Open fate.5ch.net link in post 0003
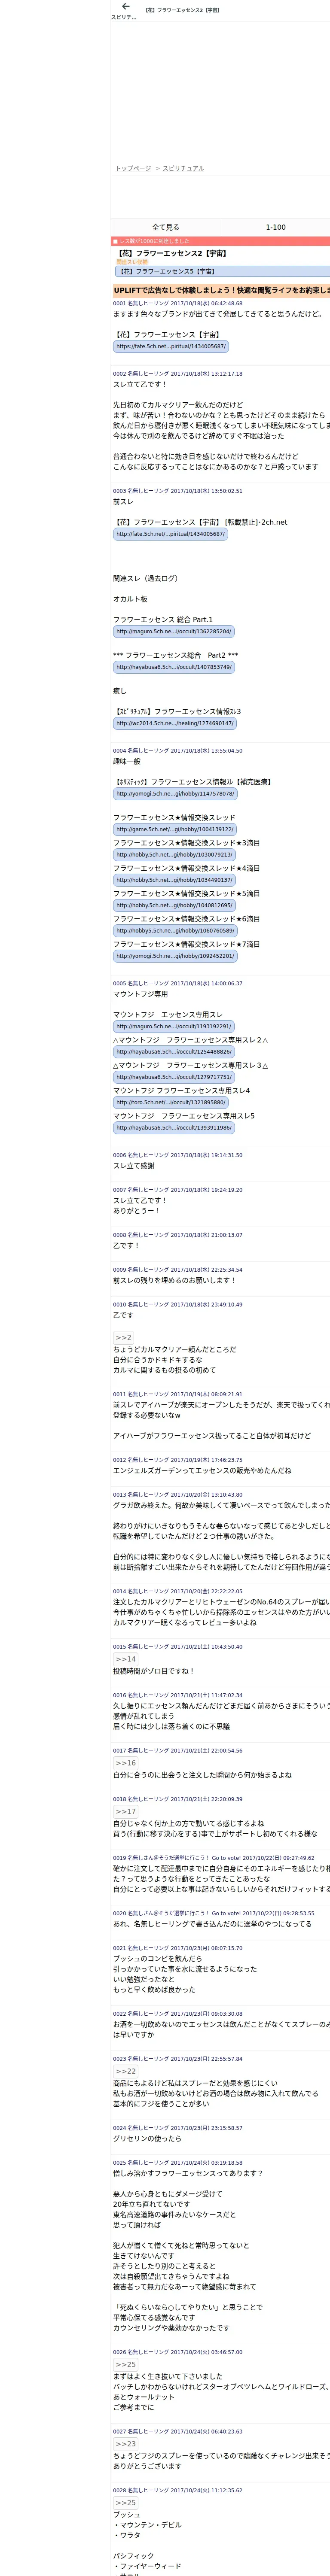The height and width of the screenshot is (2576, 330). [x=170, y=534]
